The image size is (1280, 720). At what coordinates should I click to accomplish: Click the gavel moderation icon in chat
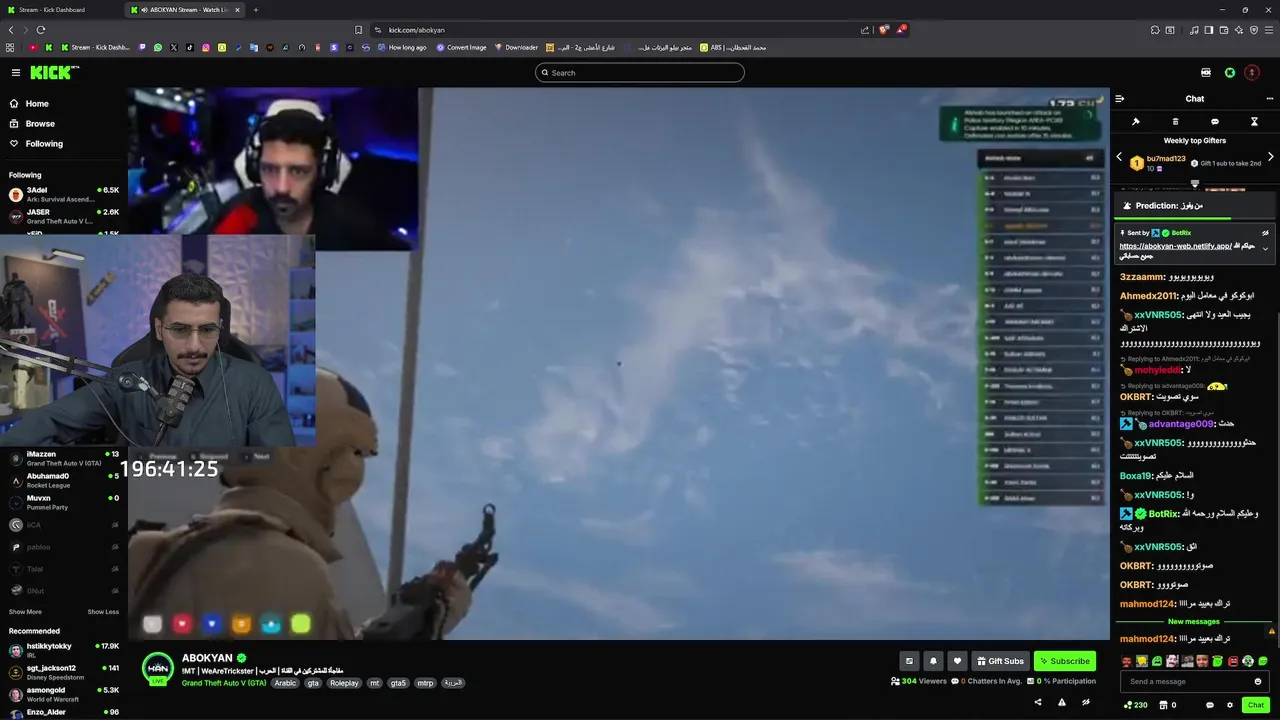[1136, 122]
